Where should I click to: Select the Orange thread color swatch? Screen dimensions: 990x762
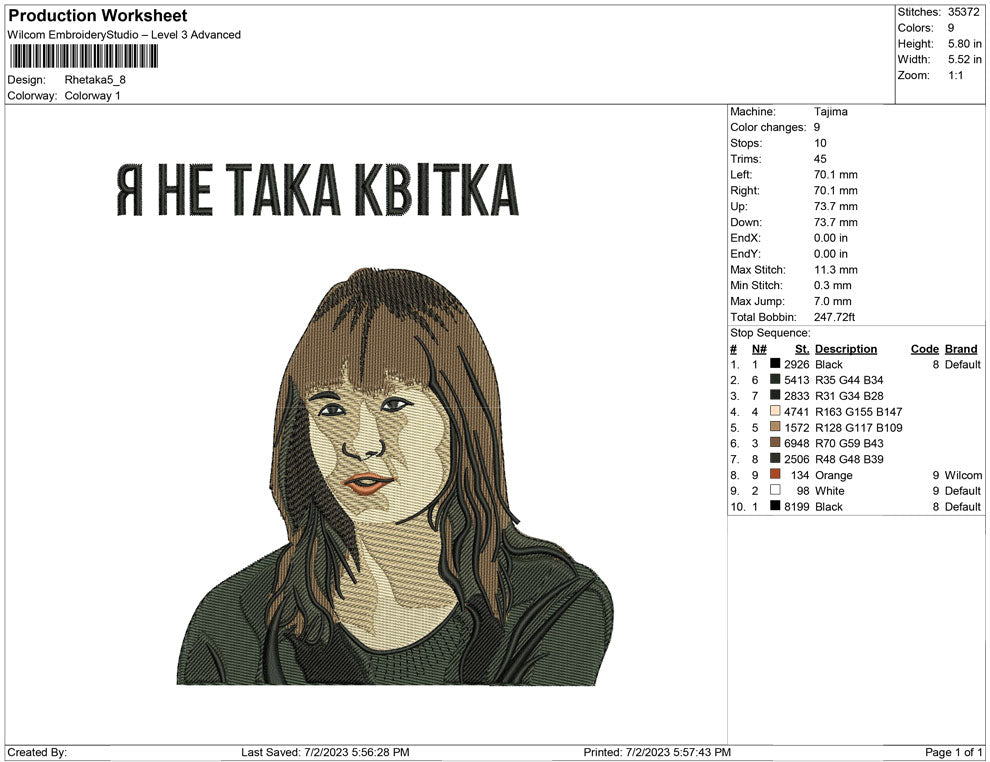click(775, 475)
